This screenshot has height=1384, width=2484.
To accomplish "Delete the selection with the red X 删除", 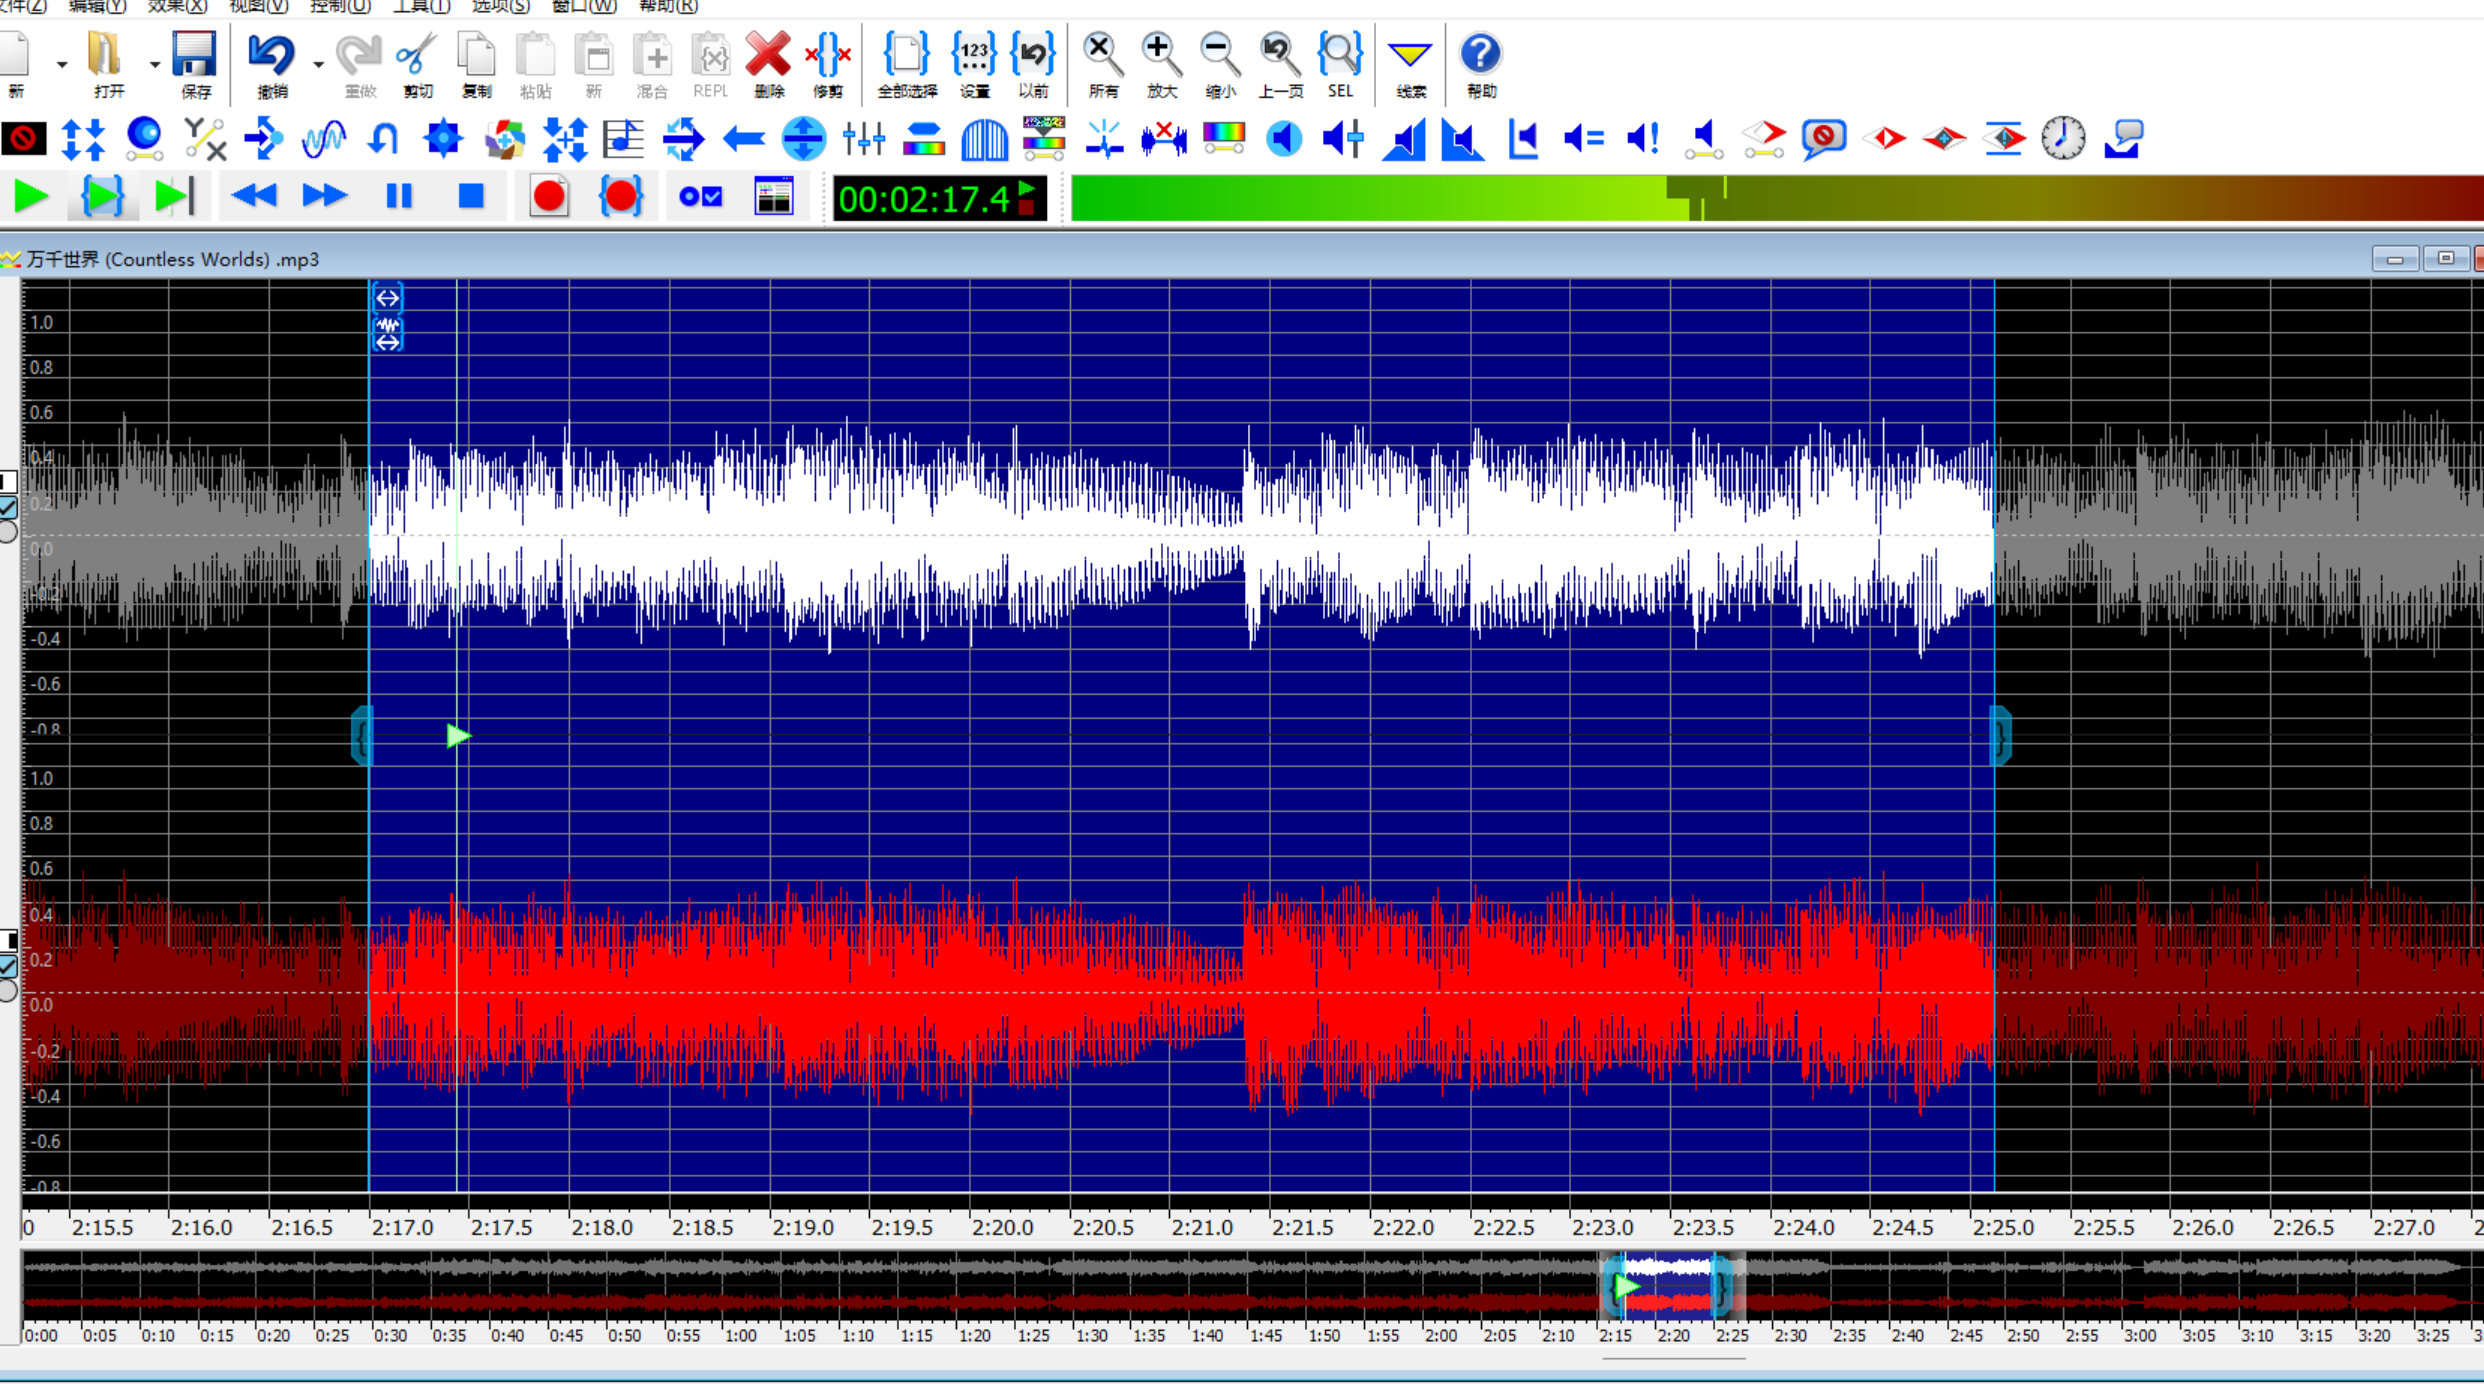I will (x=768, y=64).
